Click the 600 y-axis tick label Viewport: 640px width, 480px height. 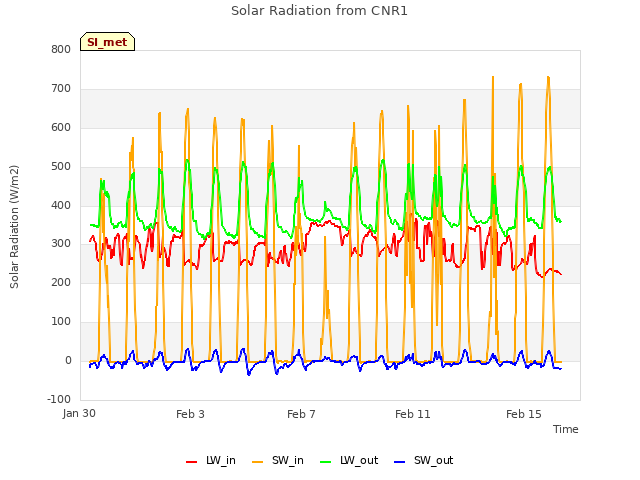click(x=61, y=127)
